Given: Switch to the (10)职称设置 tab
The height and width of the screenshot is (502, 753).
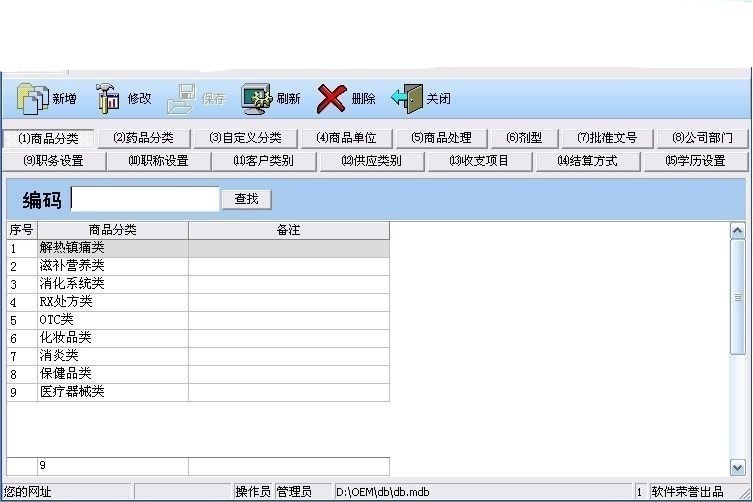Looking at the screenshot, I should tap(159, 161).
